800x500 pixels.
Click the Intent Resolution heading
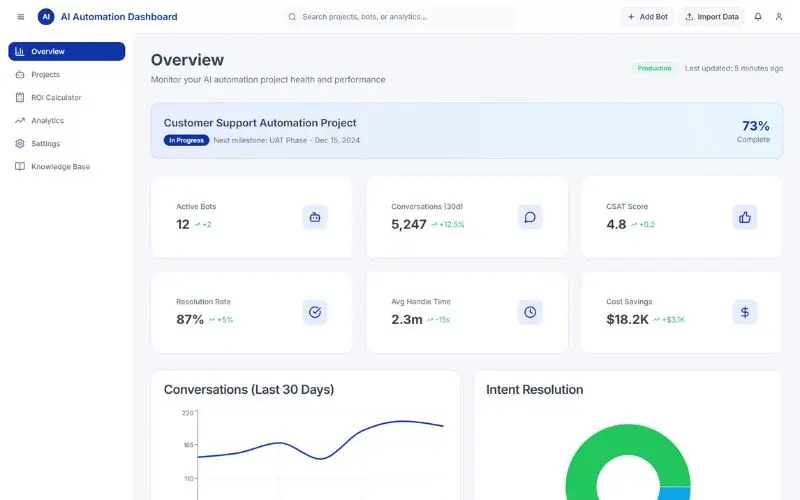click(534, 390)
